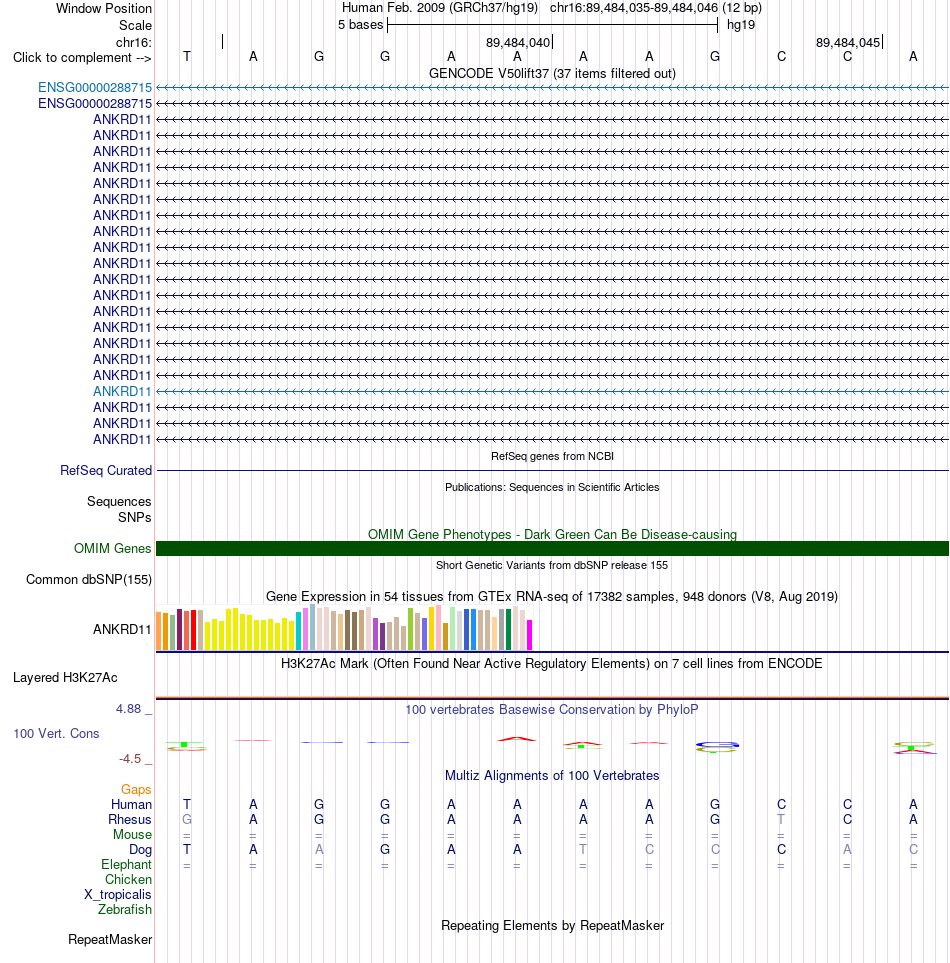Click the RefSeq Curated intron line
This screenshot has height=963, width=950.
coord(552,470)
